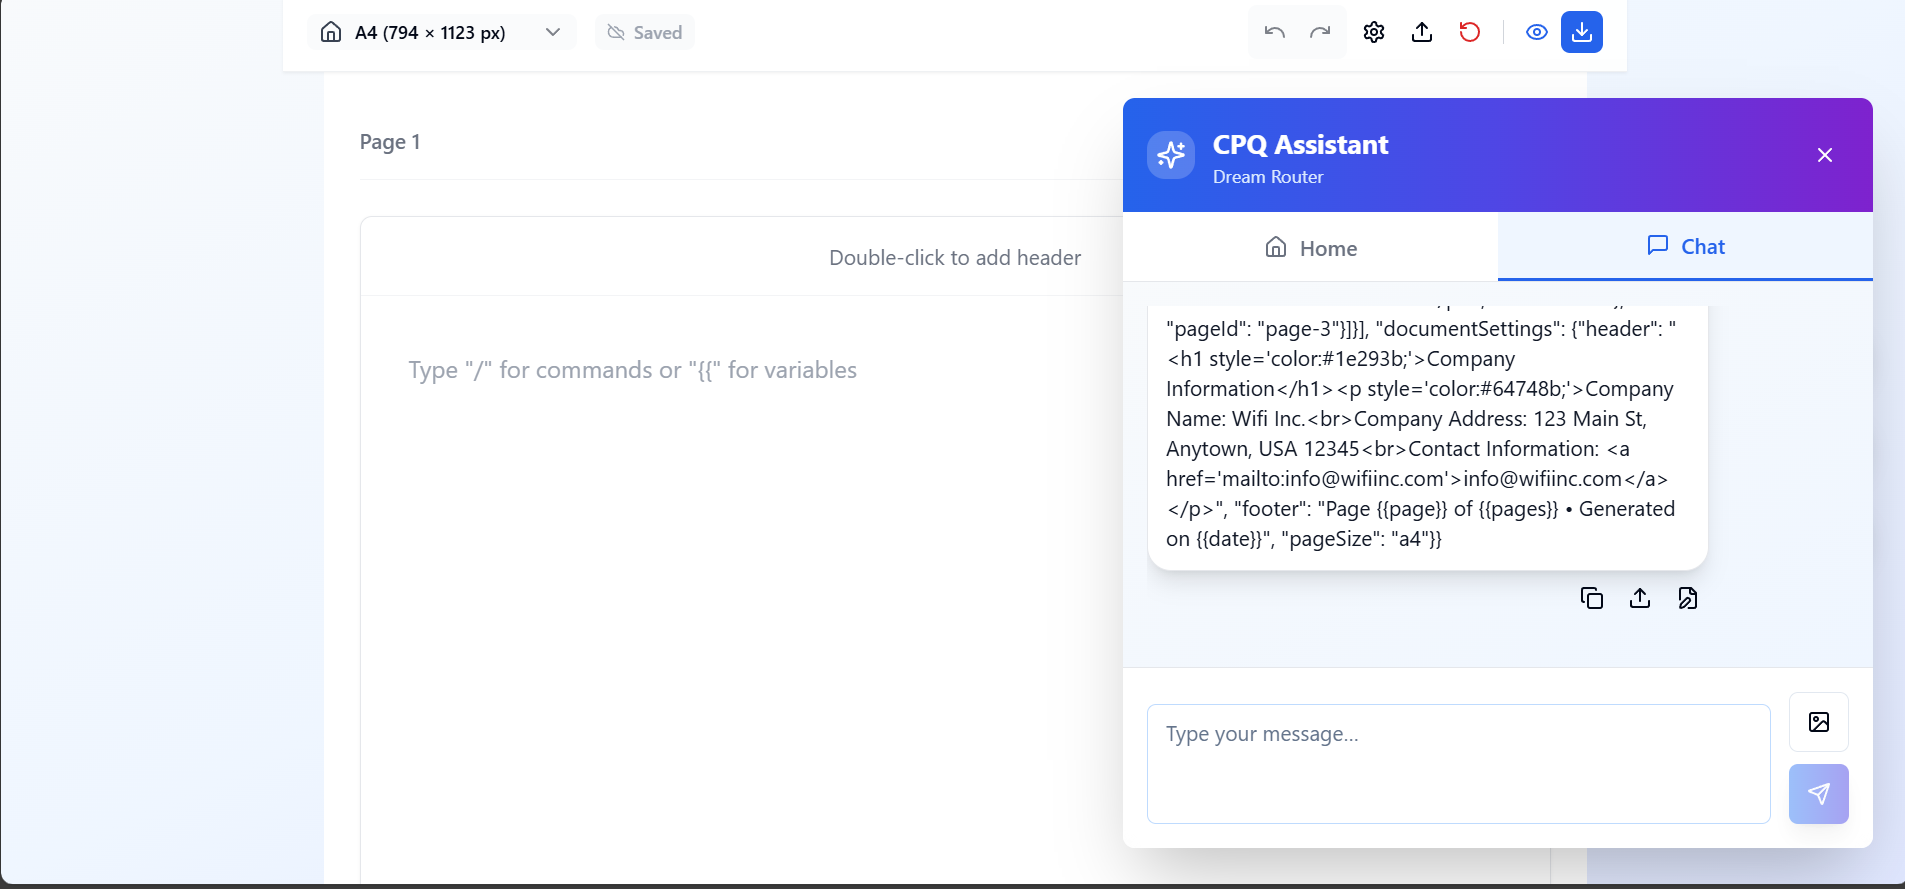The width and height of the screenshot is (1905, 889).
Task: Open the A4 page size dropdown
Action: coord(442,32)
